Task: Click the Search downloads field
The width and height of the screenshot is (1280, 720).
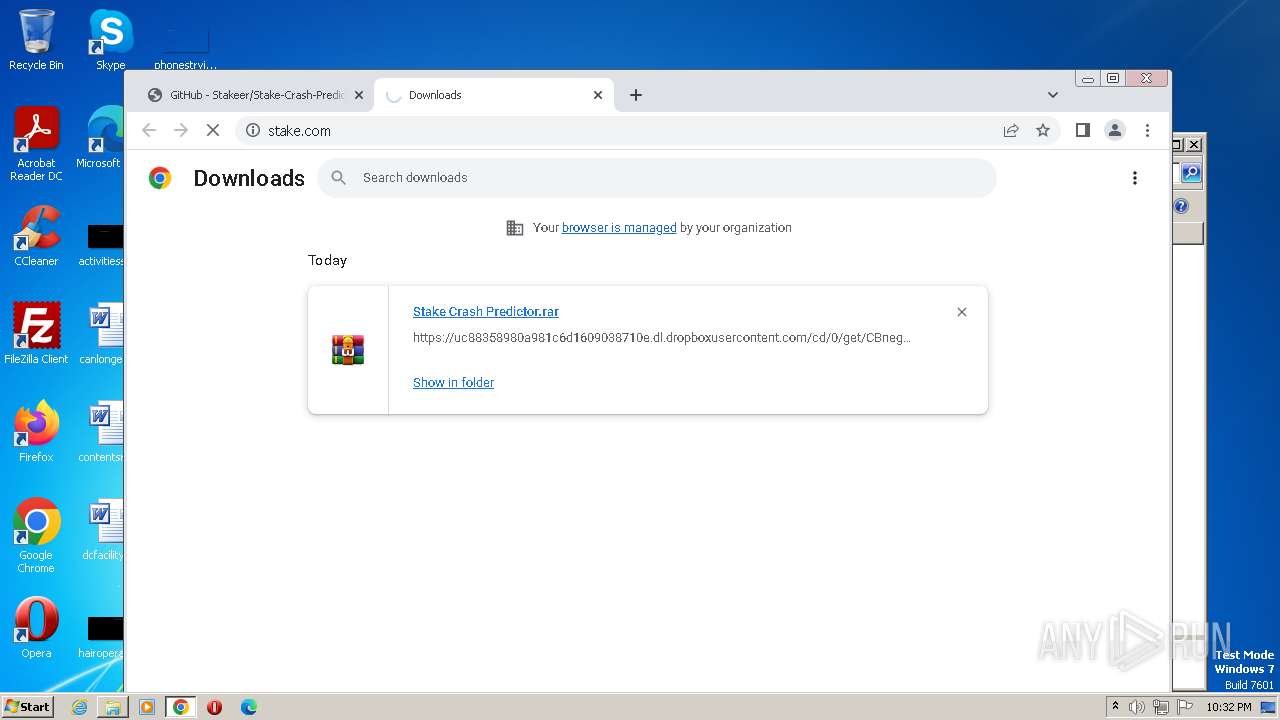Action: [x=657, y=178]
